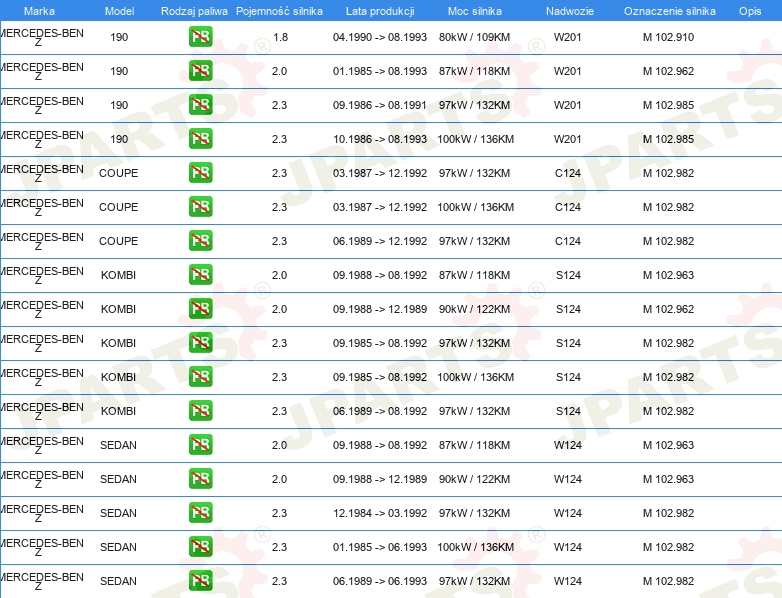Click the Rodzaj paliwa column header
This screenshot has height=598, width=782.
click(x=194, y=11)
